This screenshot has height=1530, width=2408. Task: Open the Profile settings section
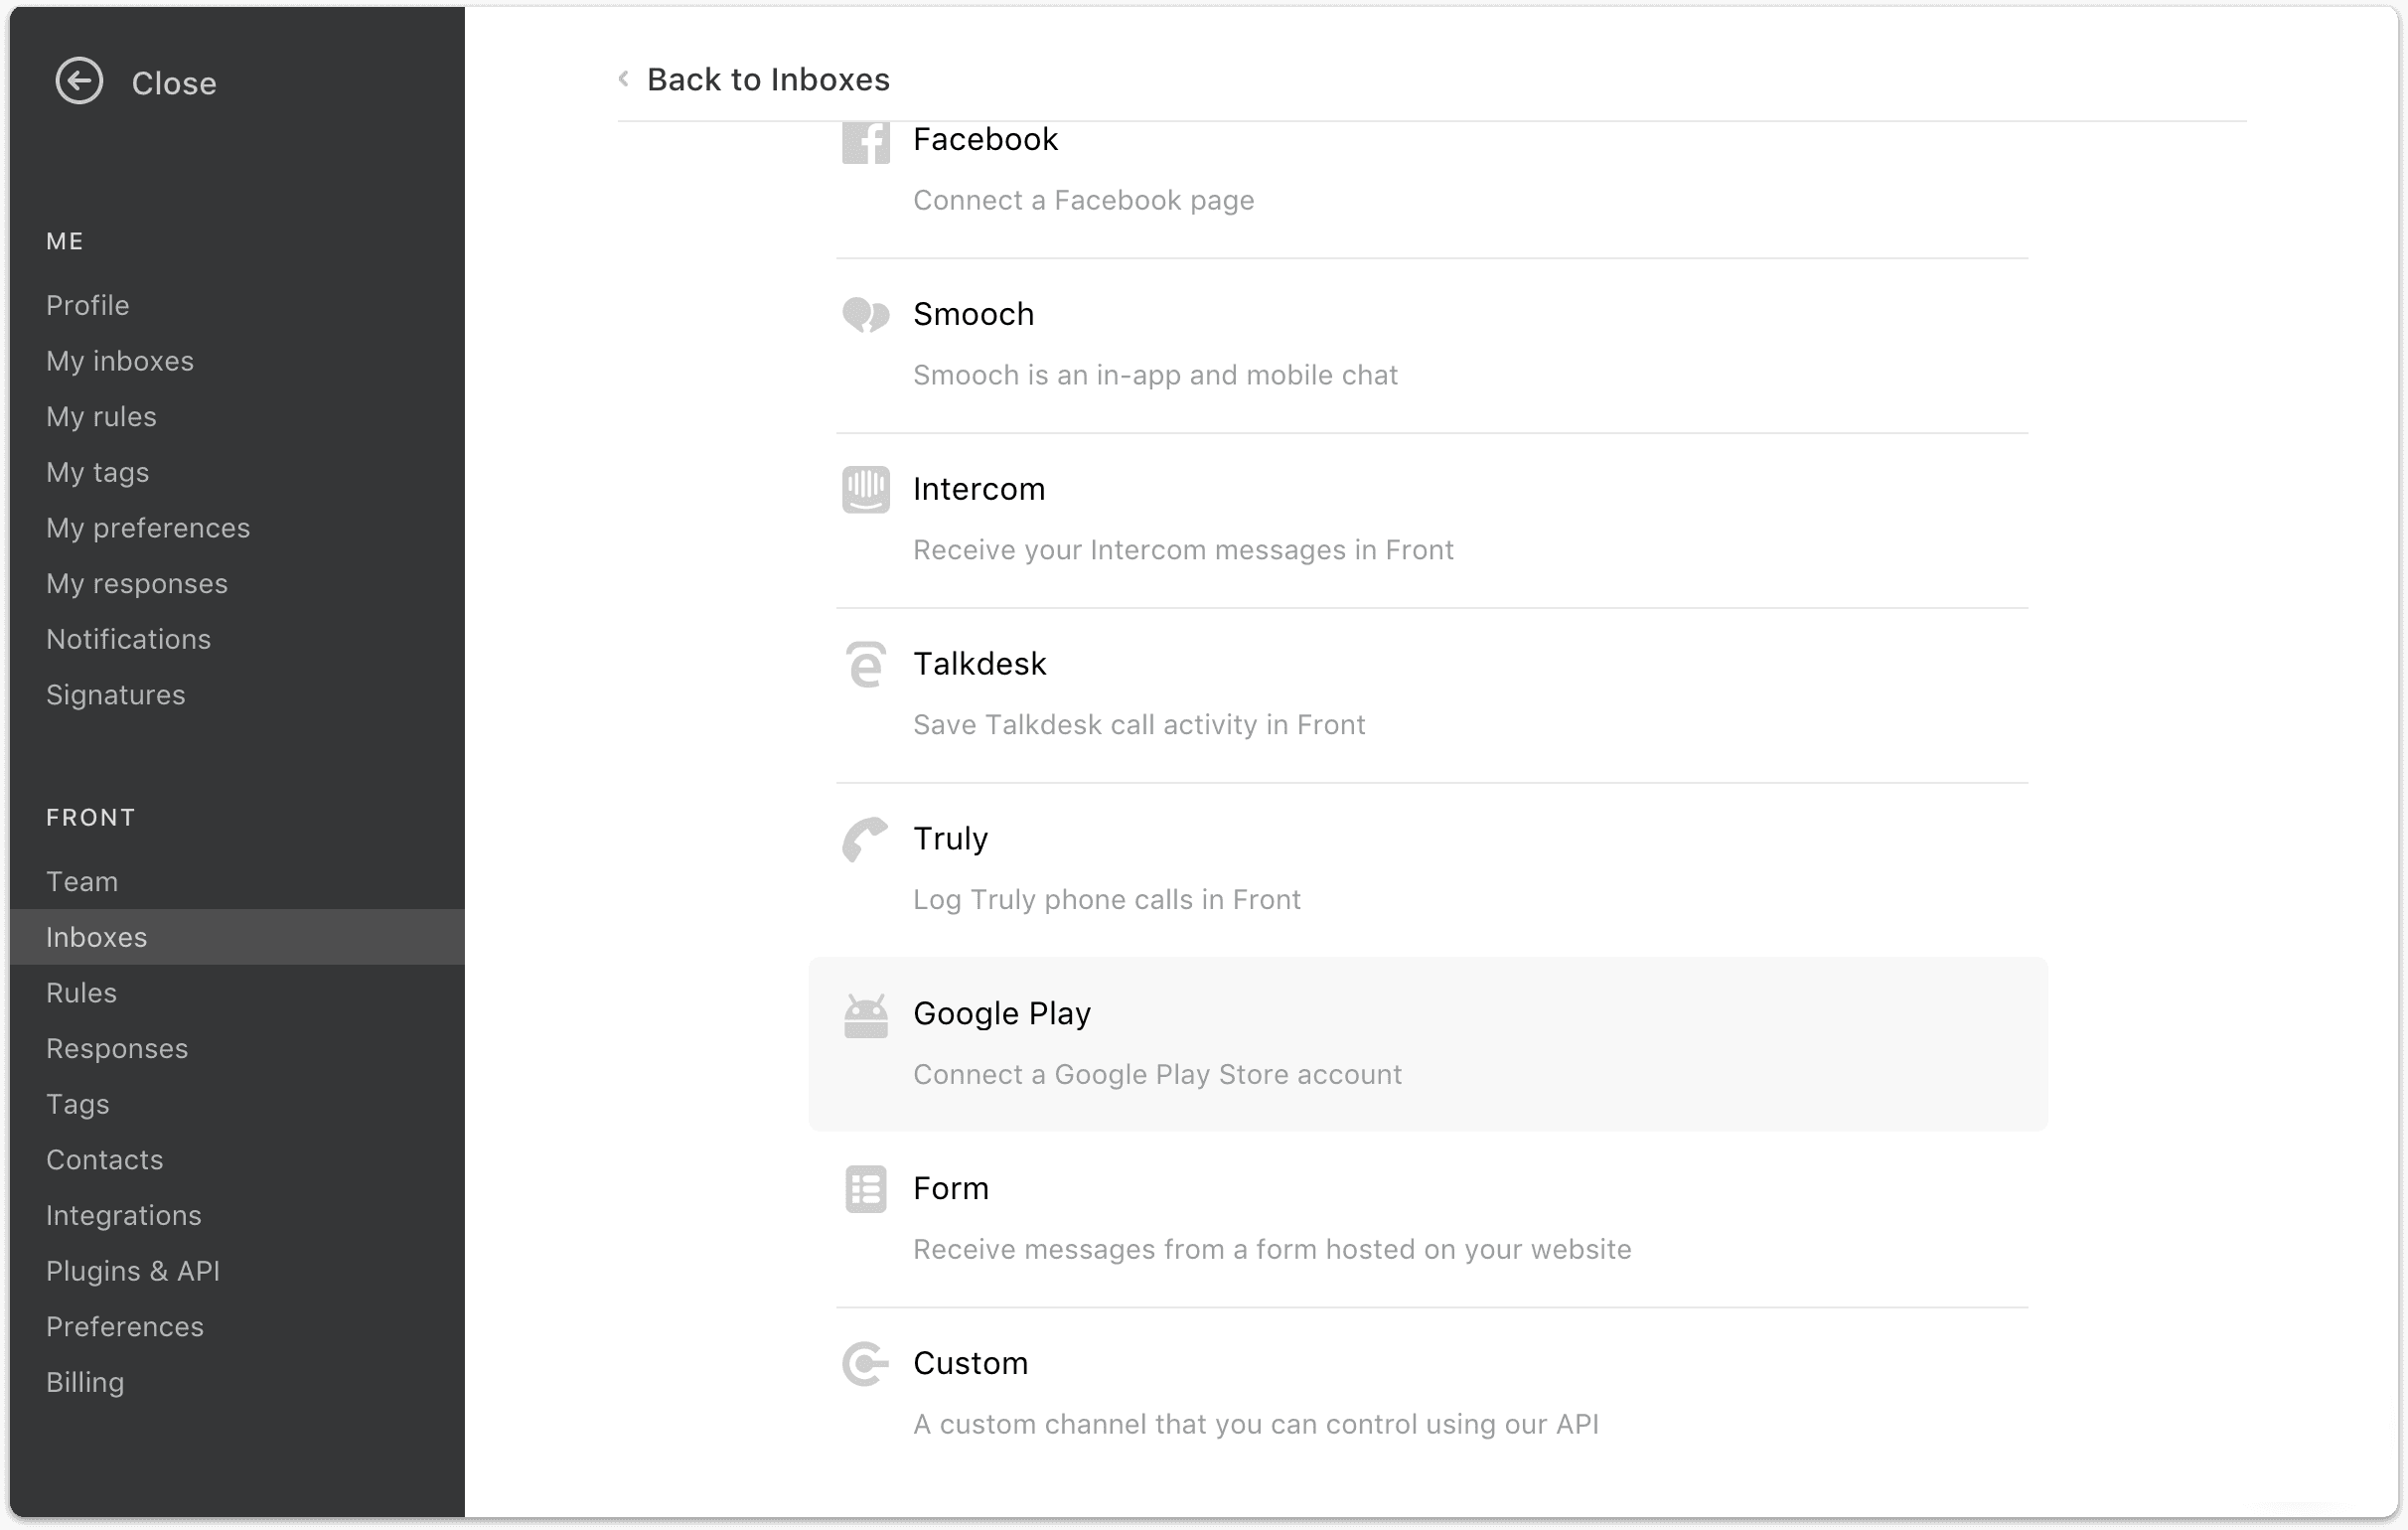point(88,305)
